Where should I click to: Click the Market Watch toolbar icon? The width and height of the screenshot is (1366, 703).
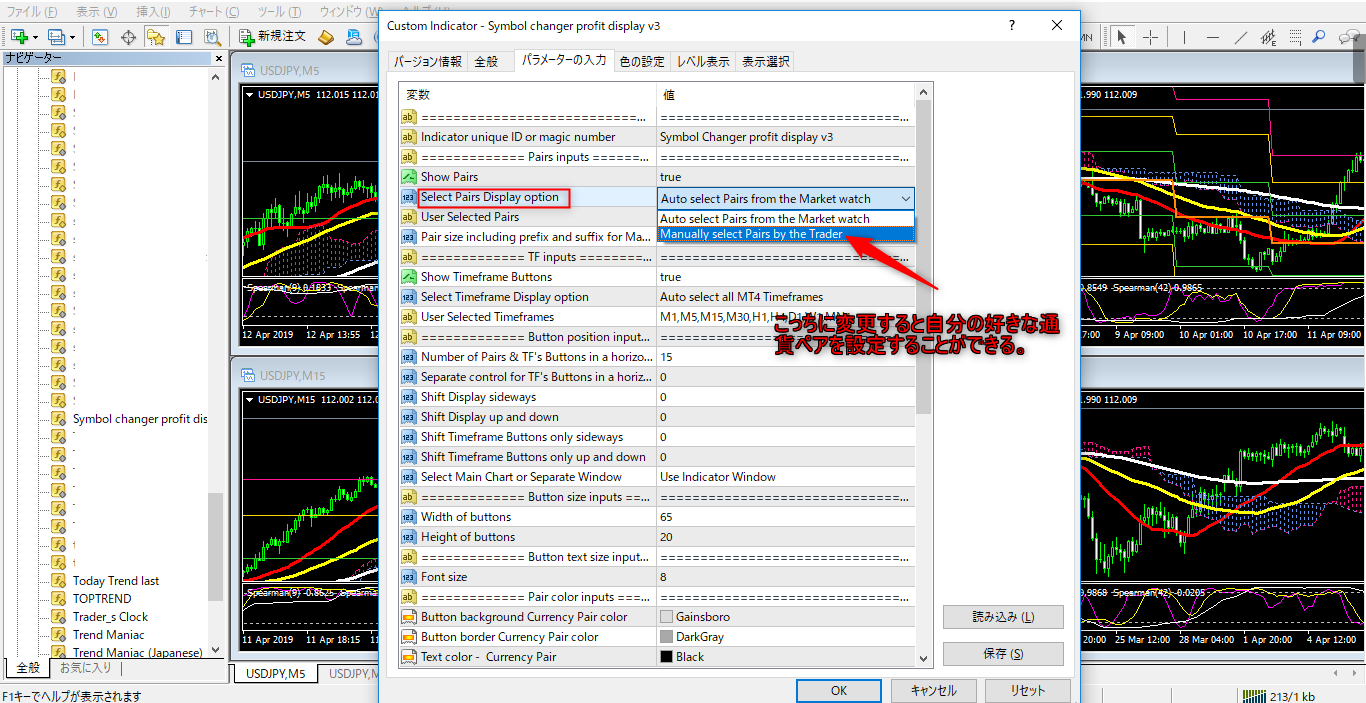[100, 37]
